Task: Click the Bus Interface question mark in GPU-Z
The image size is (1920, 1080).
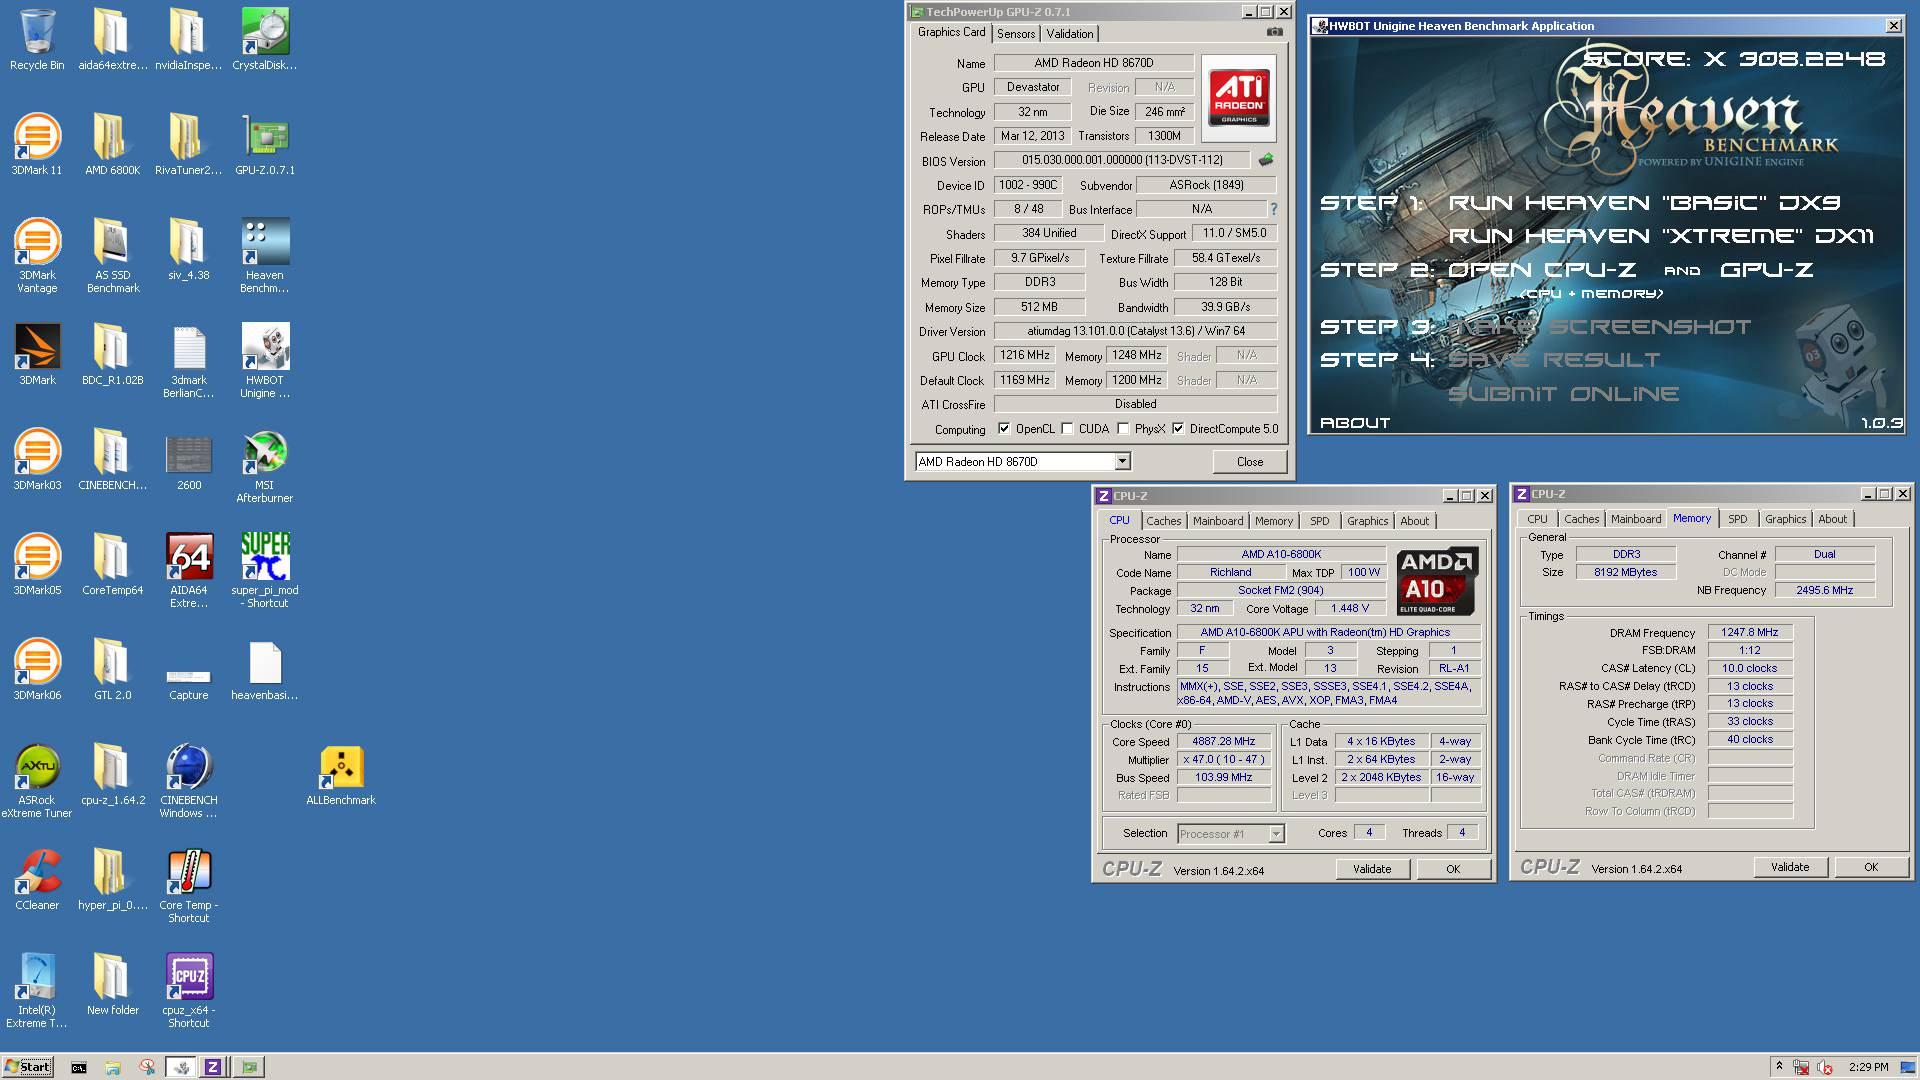Action: [1273, 209]
